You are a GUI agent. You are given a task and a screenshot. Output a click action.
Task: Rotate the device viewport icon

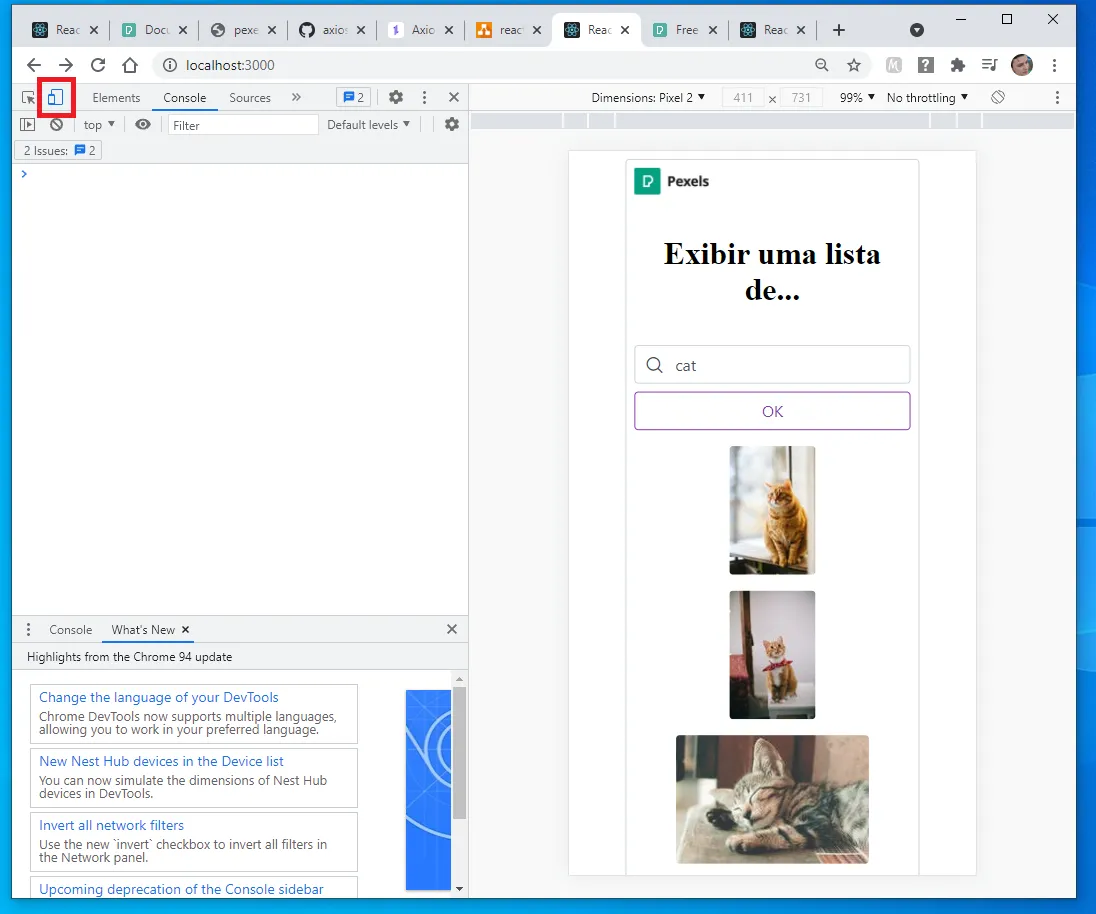(998, 97)
